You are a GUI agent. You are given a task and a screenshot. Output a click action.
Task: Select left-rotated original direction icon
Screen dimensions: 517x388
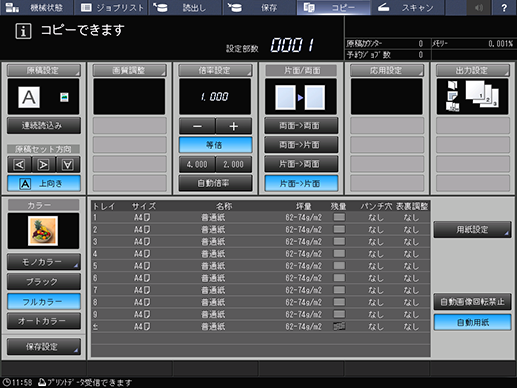[19, 165]
